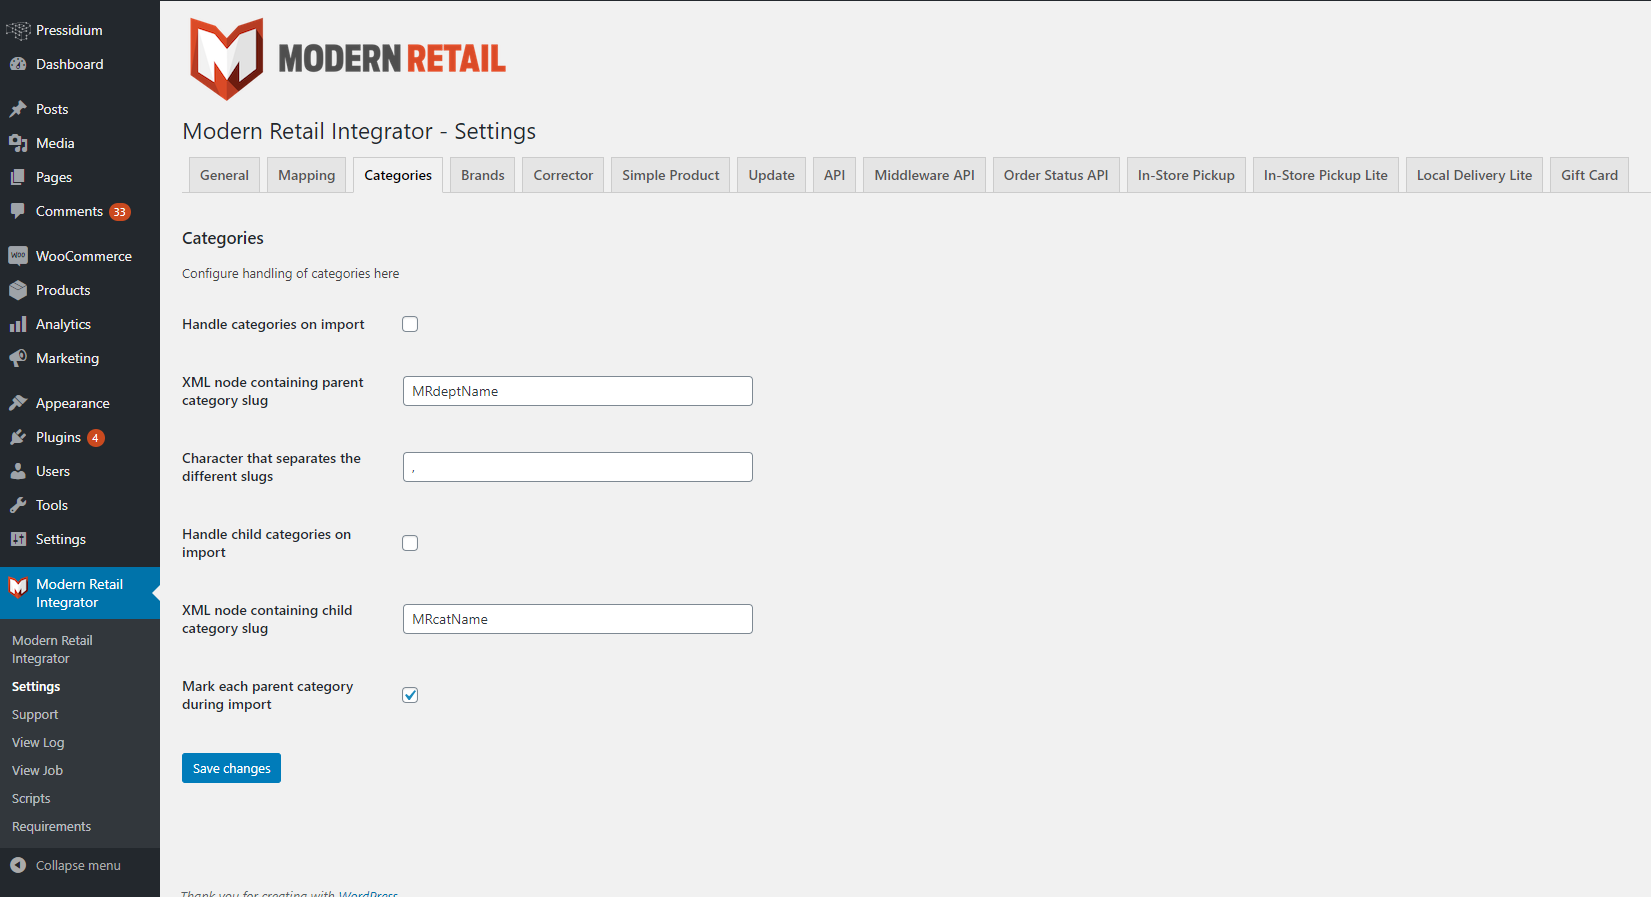Click the Dashboard gauge icon

point(18,64)
